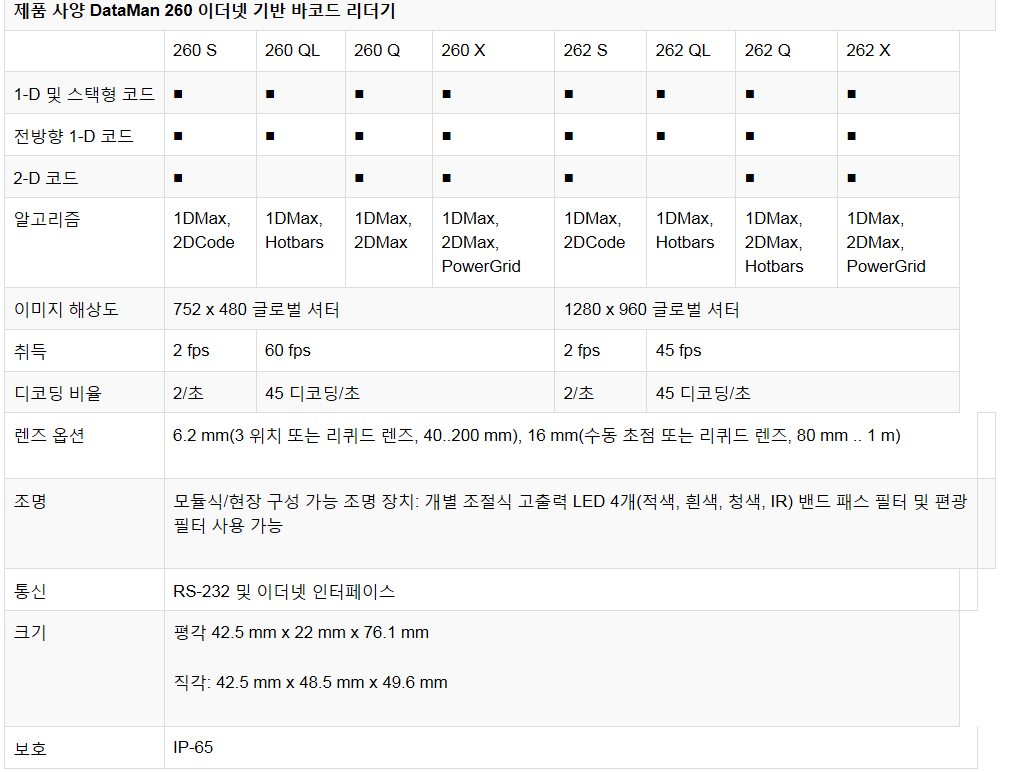Click the 2-D 코드 square mark under 262 X
1035x772 pixels.
[x=852, y=178]
